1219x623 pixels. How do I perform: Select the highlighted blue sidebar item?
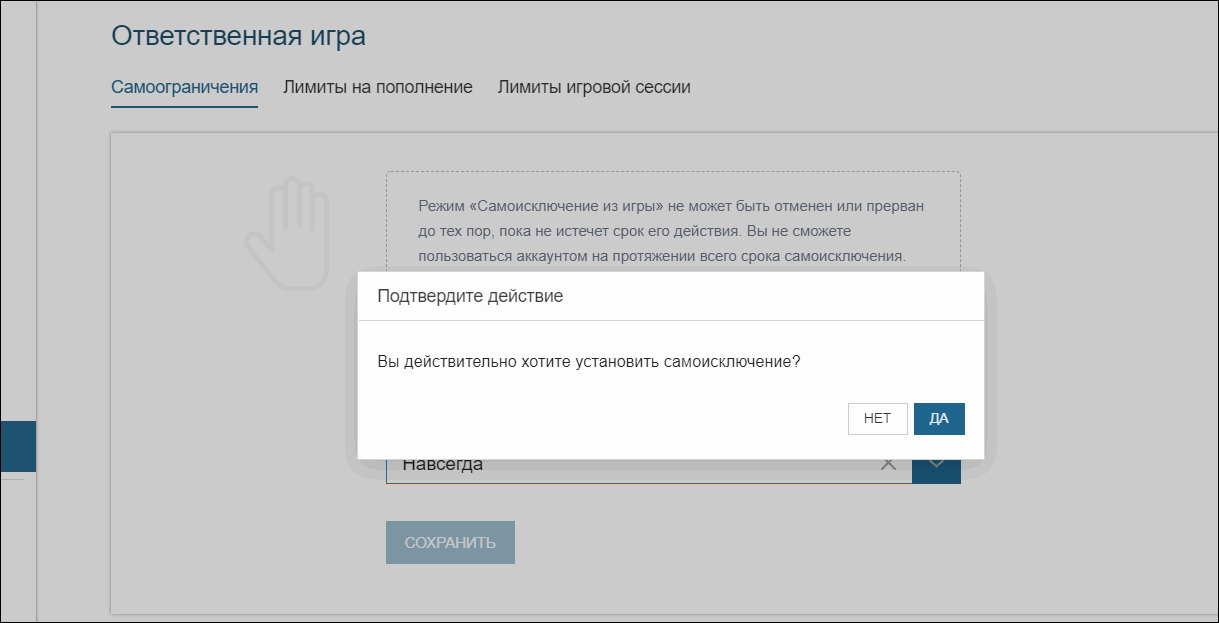(x=18, y=446)
